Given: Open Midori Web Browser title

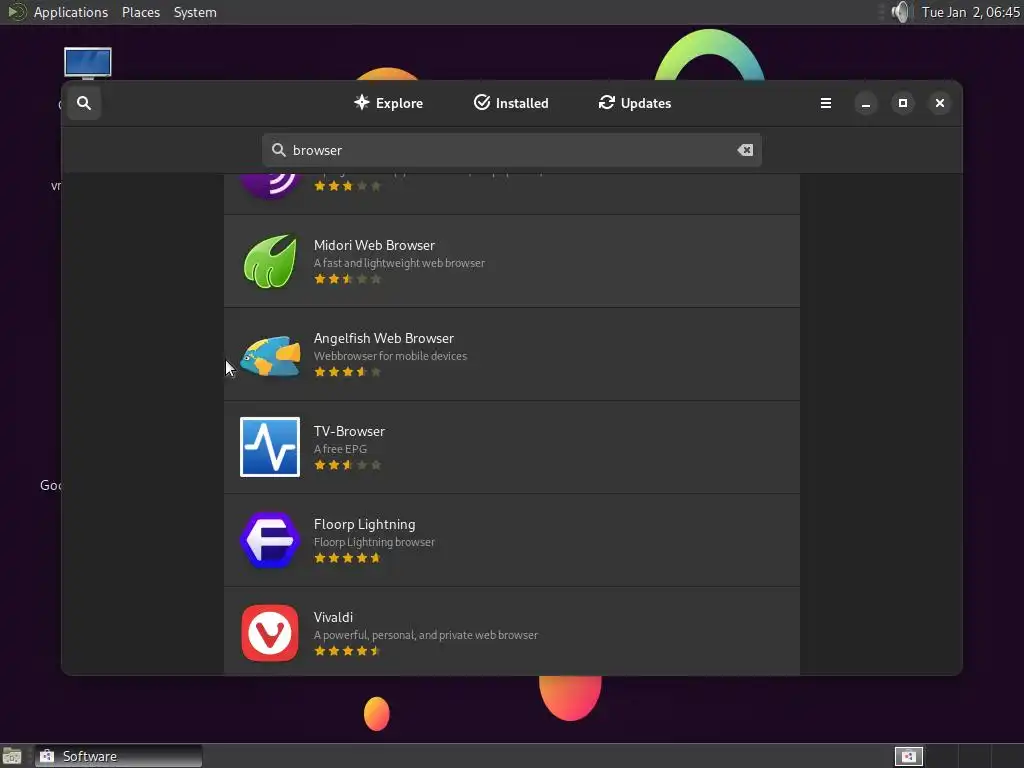Looking at the screenshot, I should [x=374, y=245].
